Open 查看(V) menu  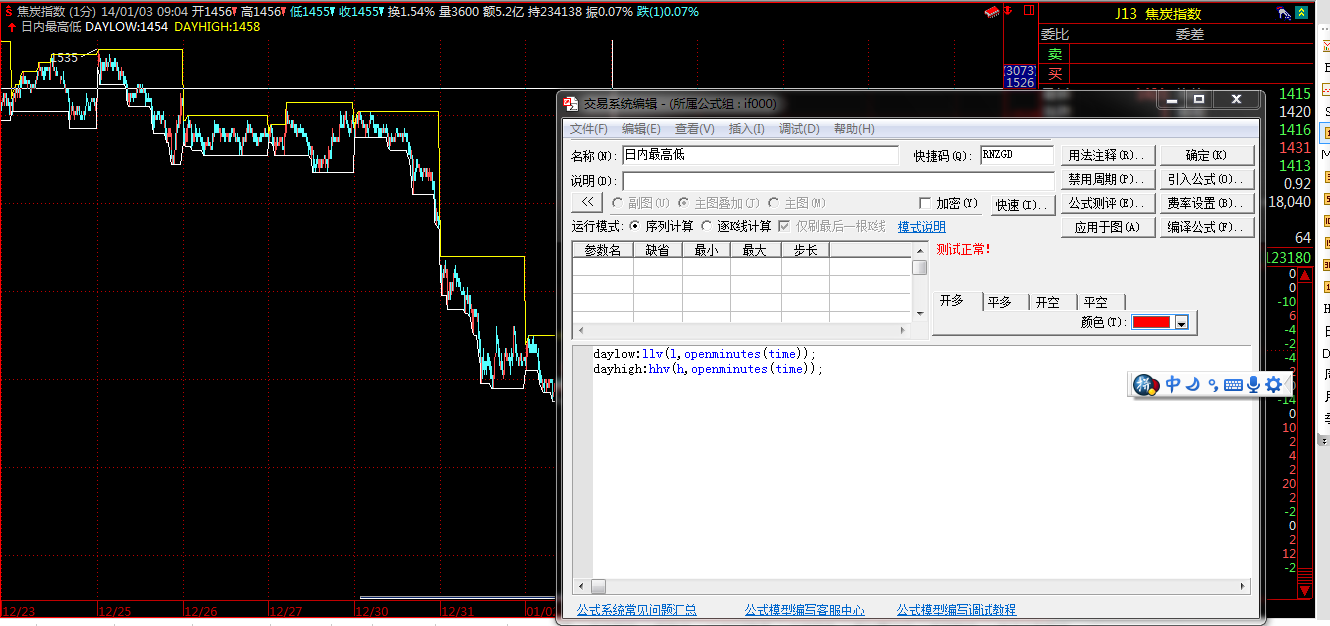coord(695,129)
